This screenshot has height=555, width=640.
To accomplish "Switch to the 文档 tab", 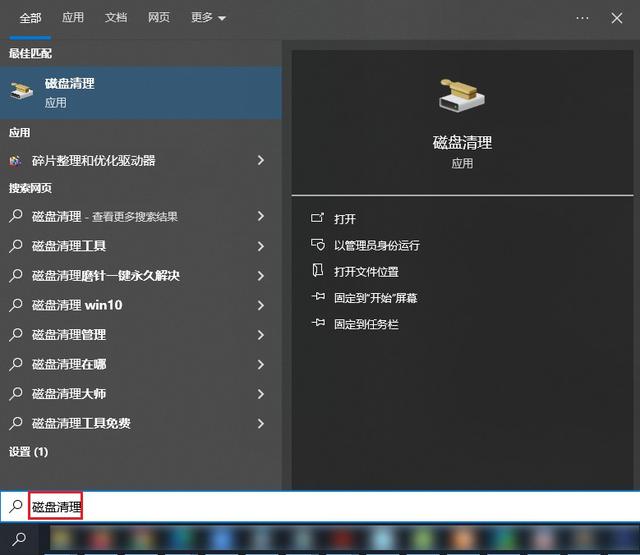I will click(116, 18).
